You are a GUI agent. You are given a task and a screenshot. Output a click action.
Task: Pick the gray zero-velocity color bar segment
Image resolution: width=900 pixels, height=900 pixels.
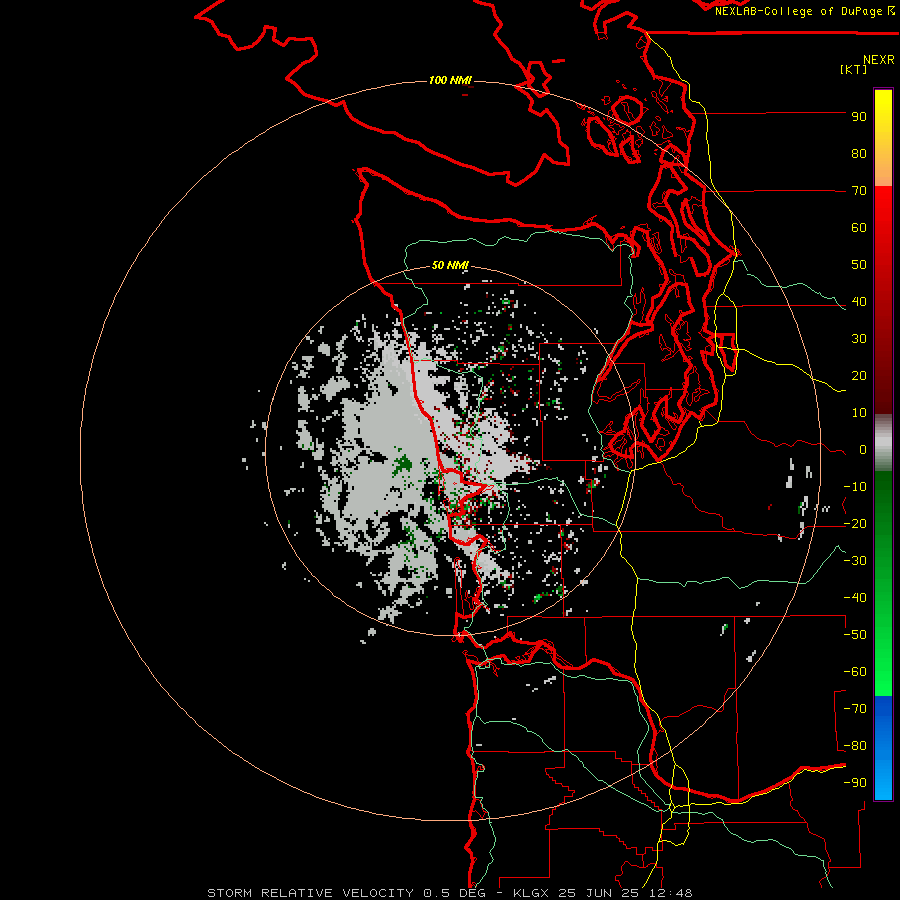point(883,443)
